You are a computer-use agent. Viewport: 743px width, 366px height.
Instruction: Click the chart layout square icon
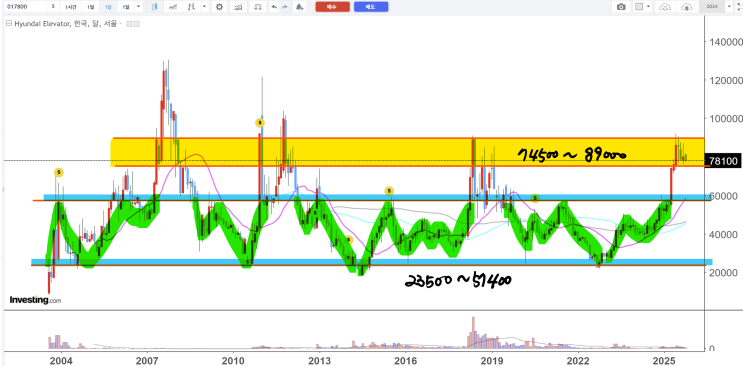639,7
